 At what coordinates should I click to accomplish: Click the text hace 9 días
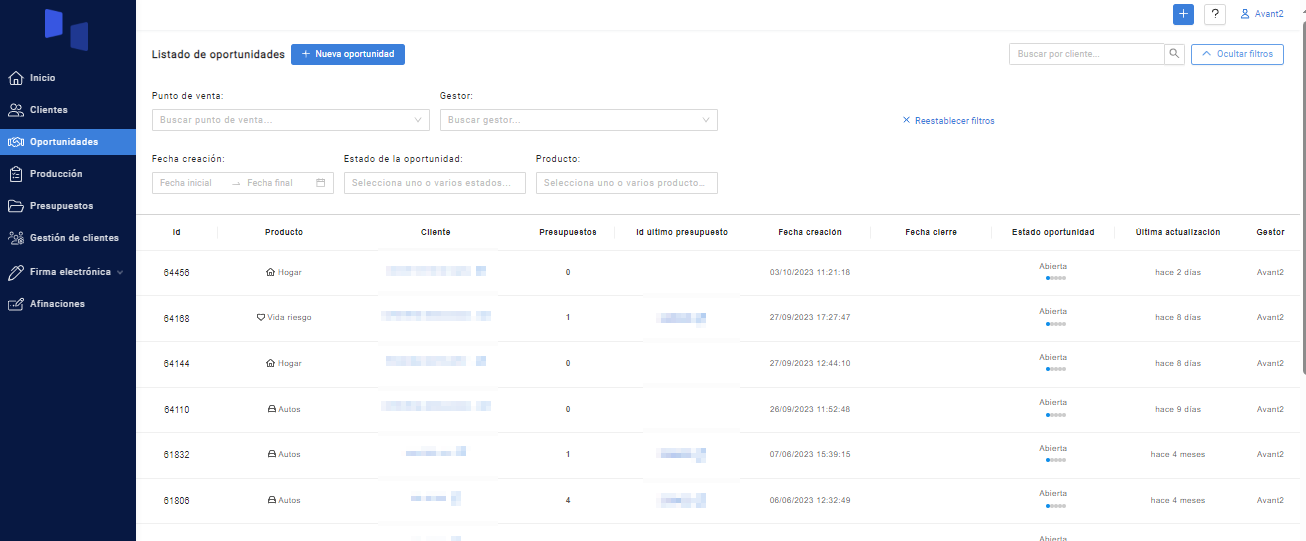pyautogui.click(x=1178, y=409)
